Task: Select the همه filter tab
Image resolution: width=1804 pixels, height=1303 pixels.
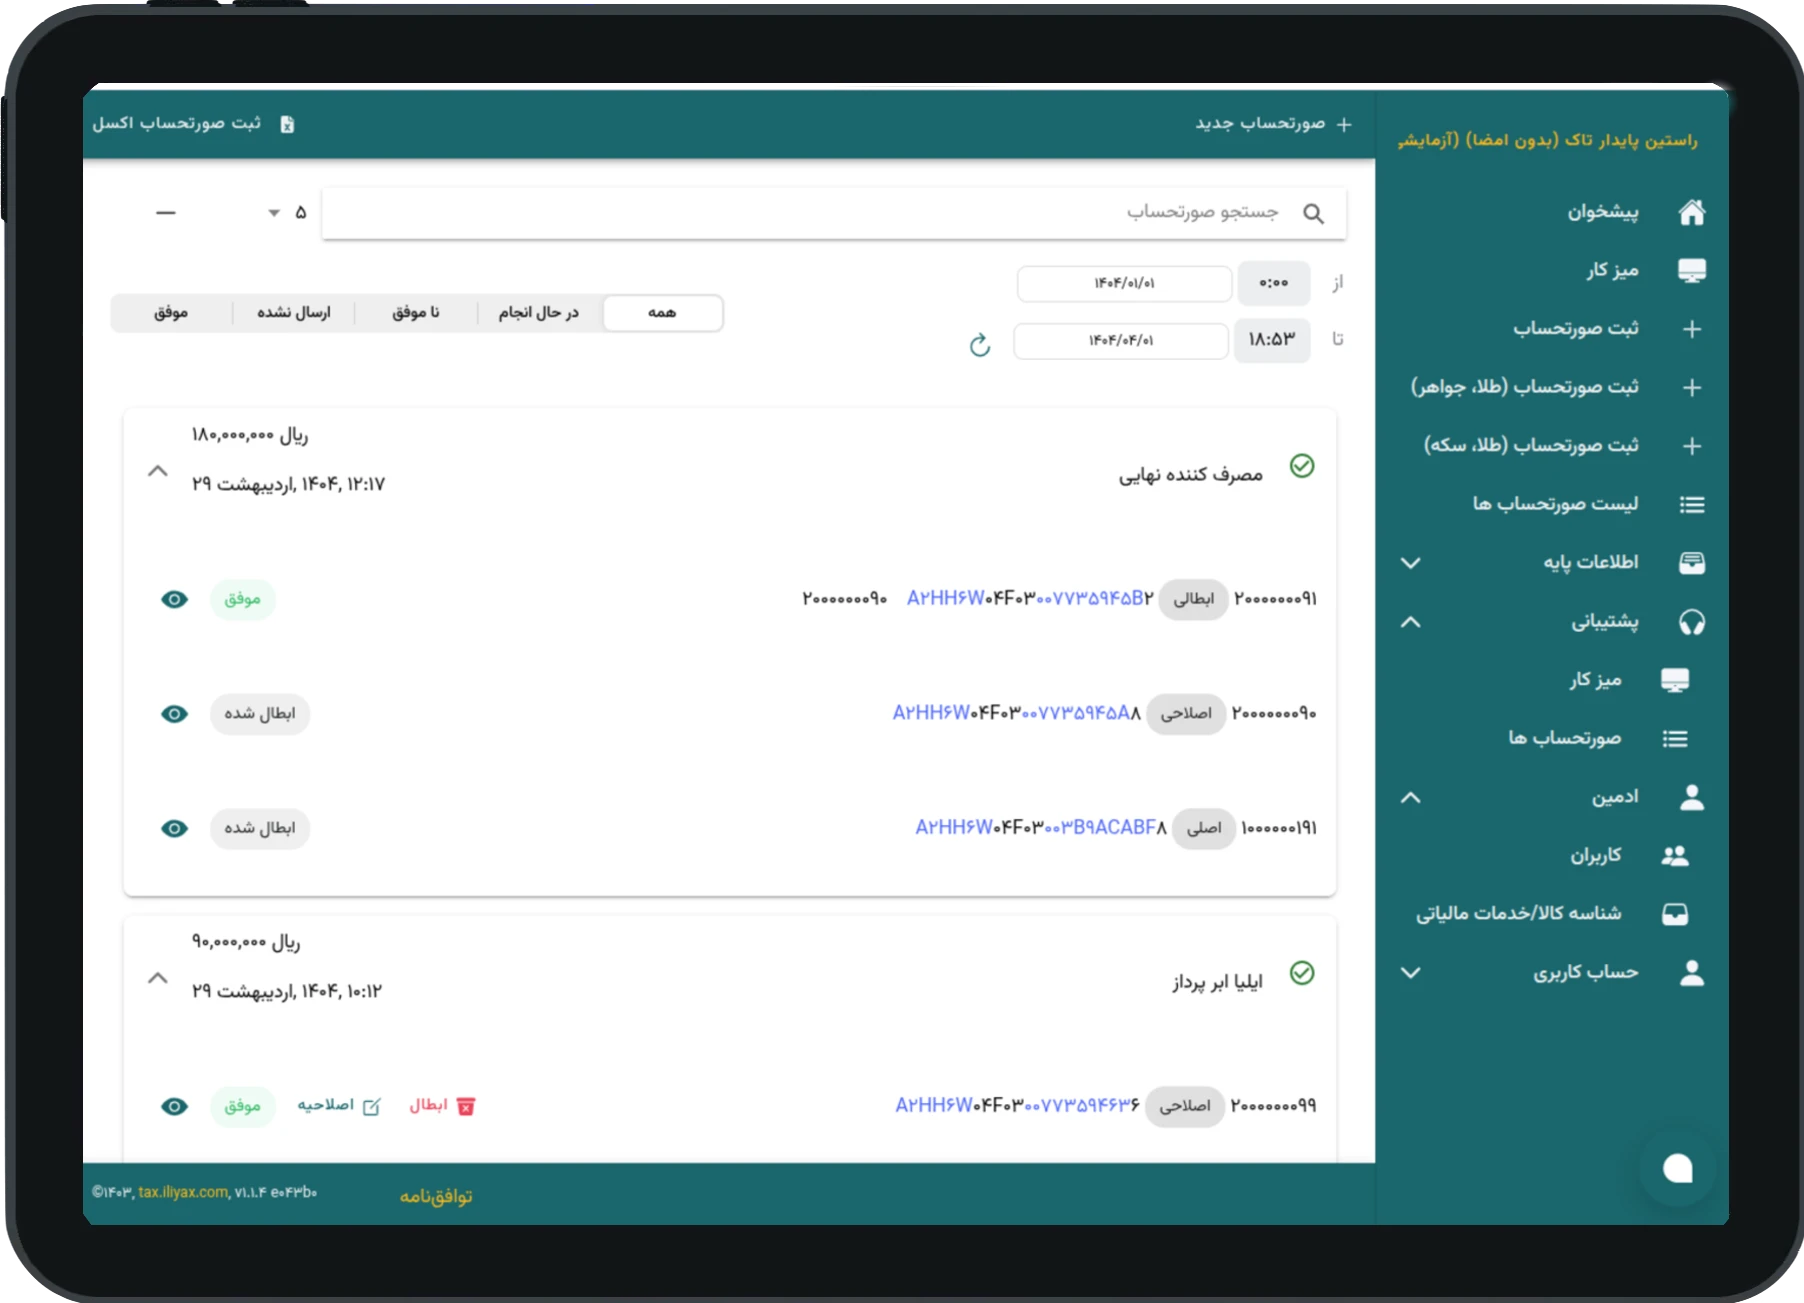Action: click(x=662, y=313)
